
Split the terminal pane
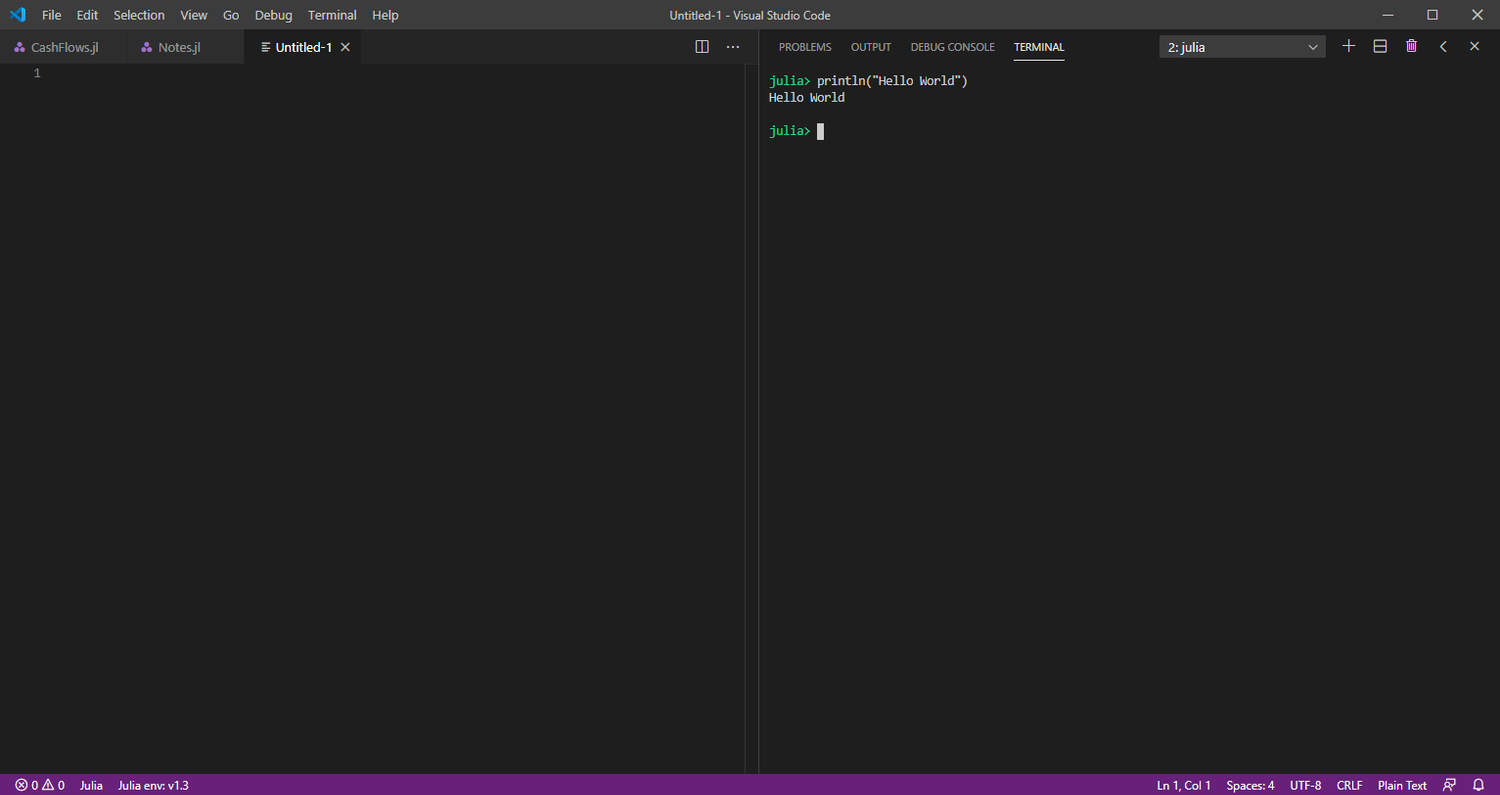pyautogui.click(x=1380, y=46)
